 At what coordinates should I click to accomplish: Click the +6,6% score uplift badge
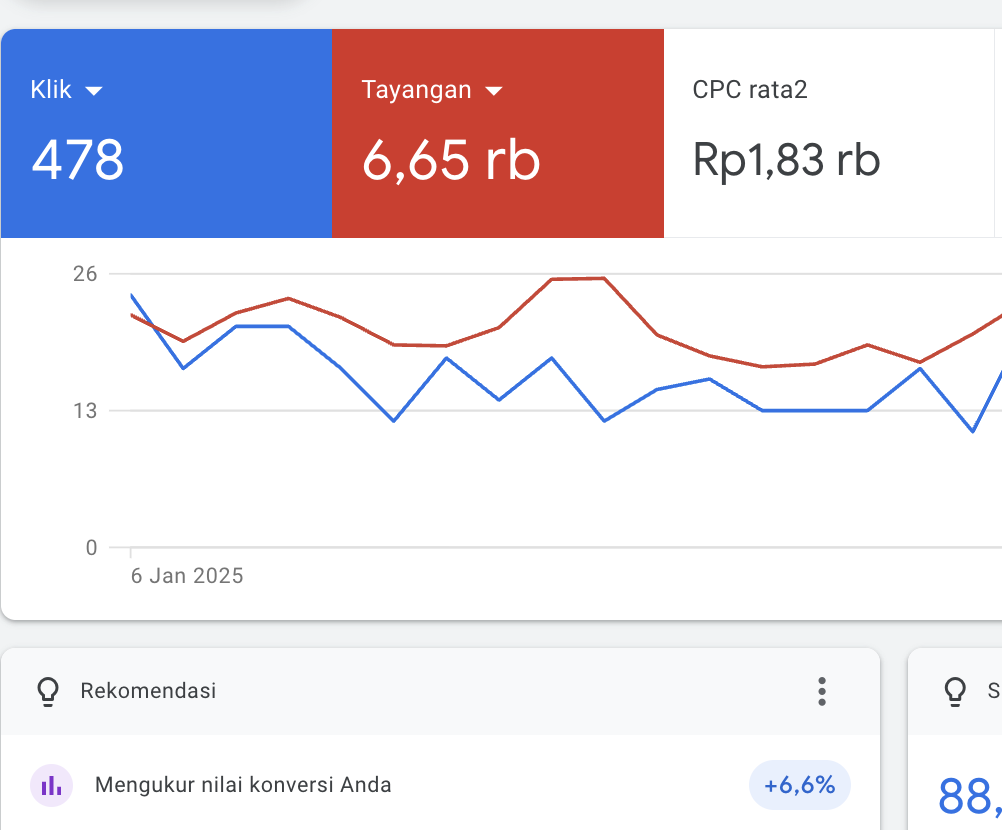[x=799, y=785]
